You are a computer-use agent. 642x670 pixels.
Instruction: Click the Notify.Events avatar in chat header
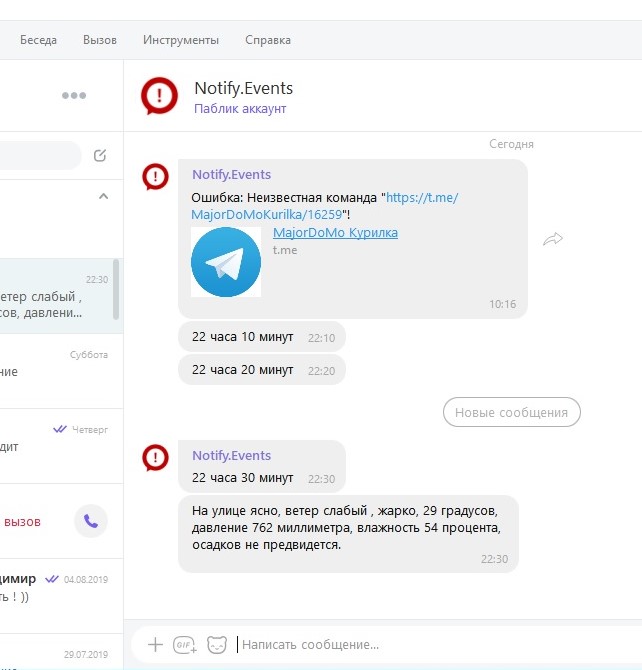[x=159, y=96]
